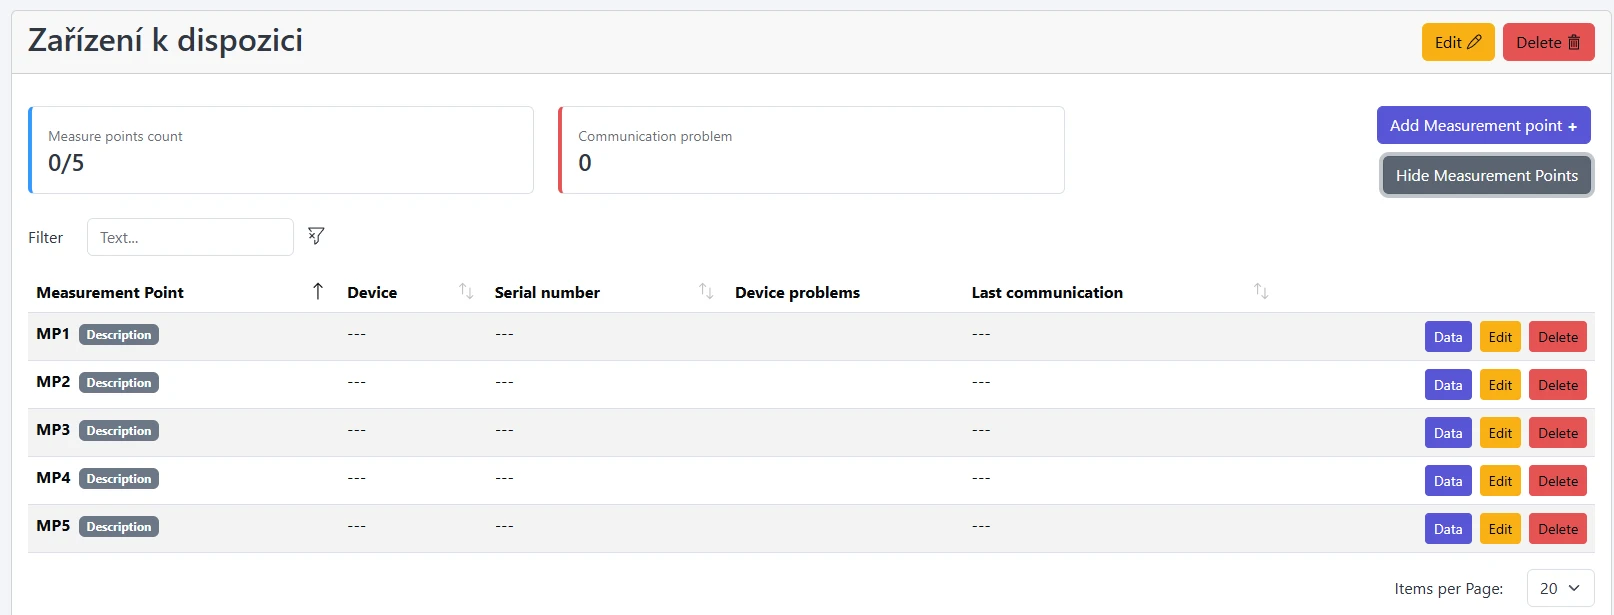Click the Device problems column header

797,292
